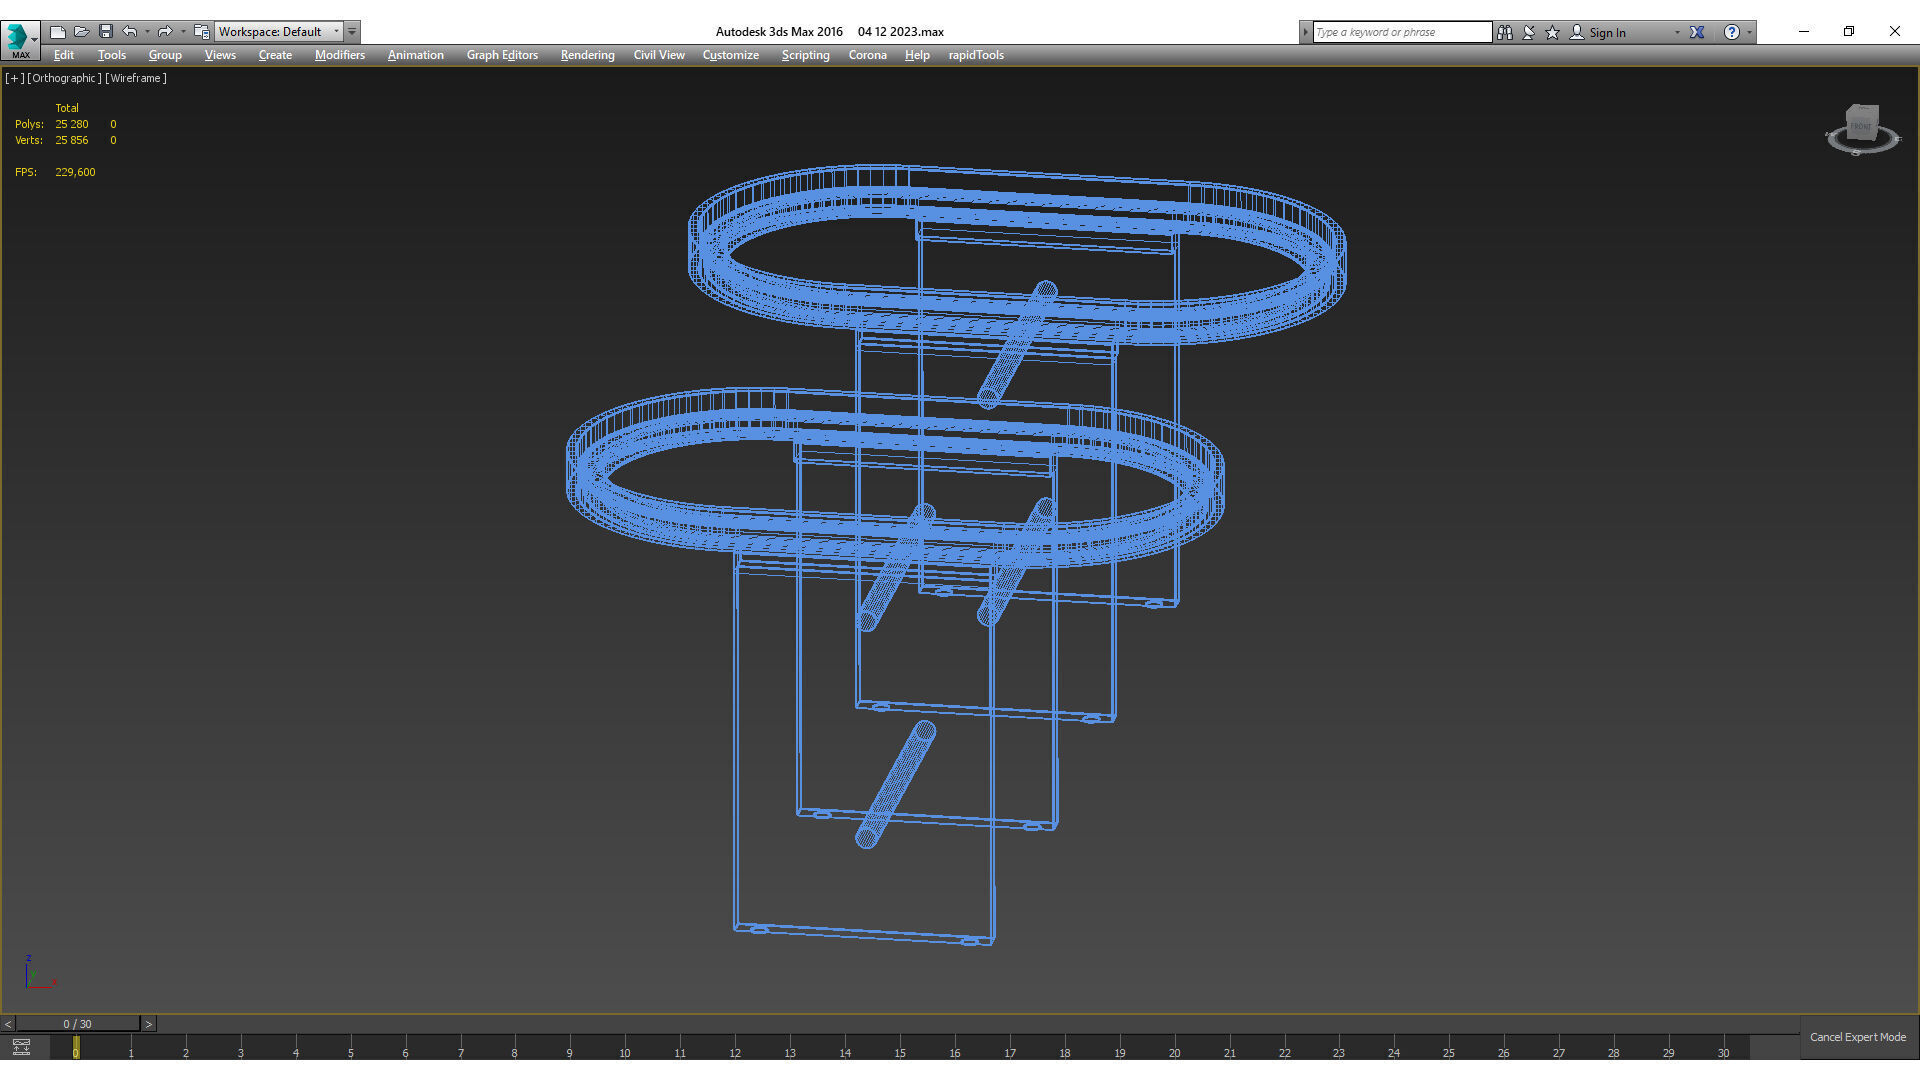
Task: Toggle the Orthographic view label
Action: pyautogui.click(x=64, y=78)
